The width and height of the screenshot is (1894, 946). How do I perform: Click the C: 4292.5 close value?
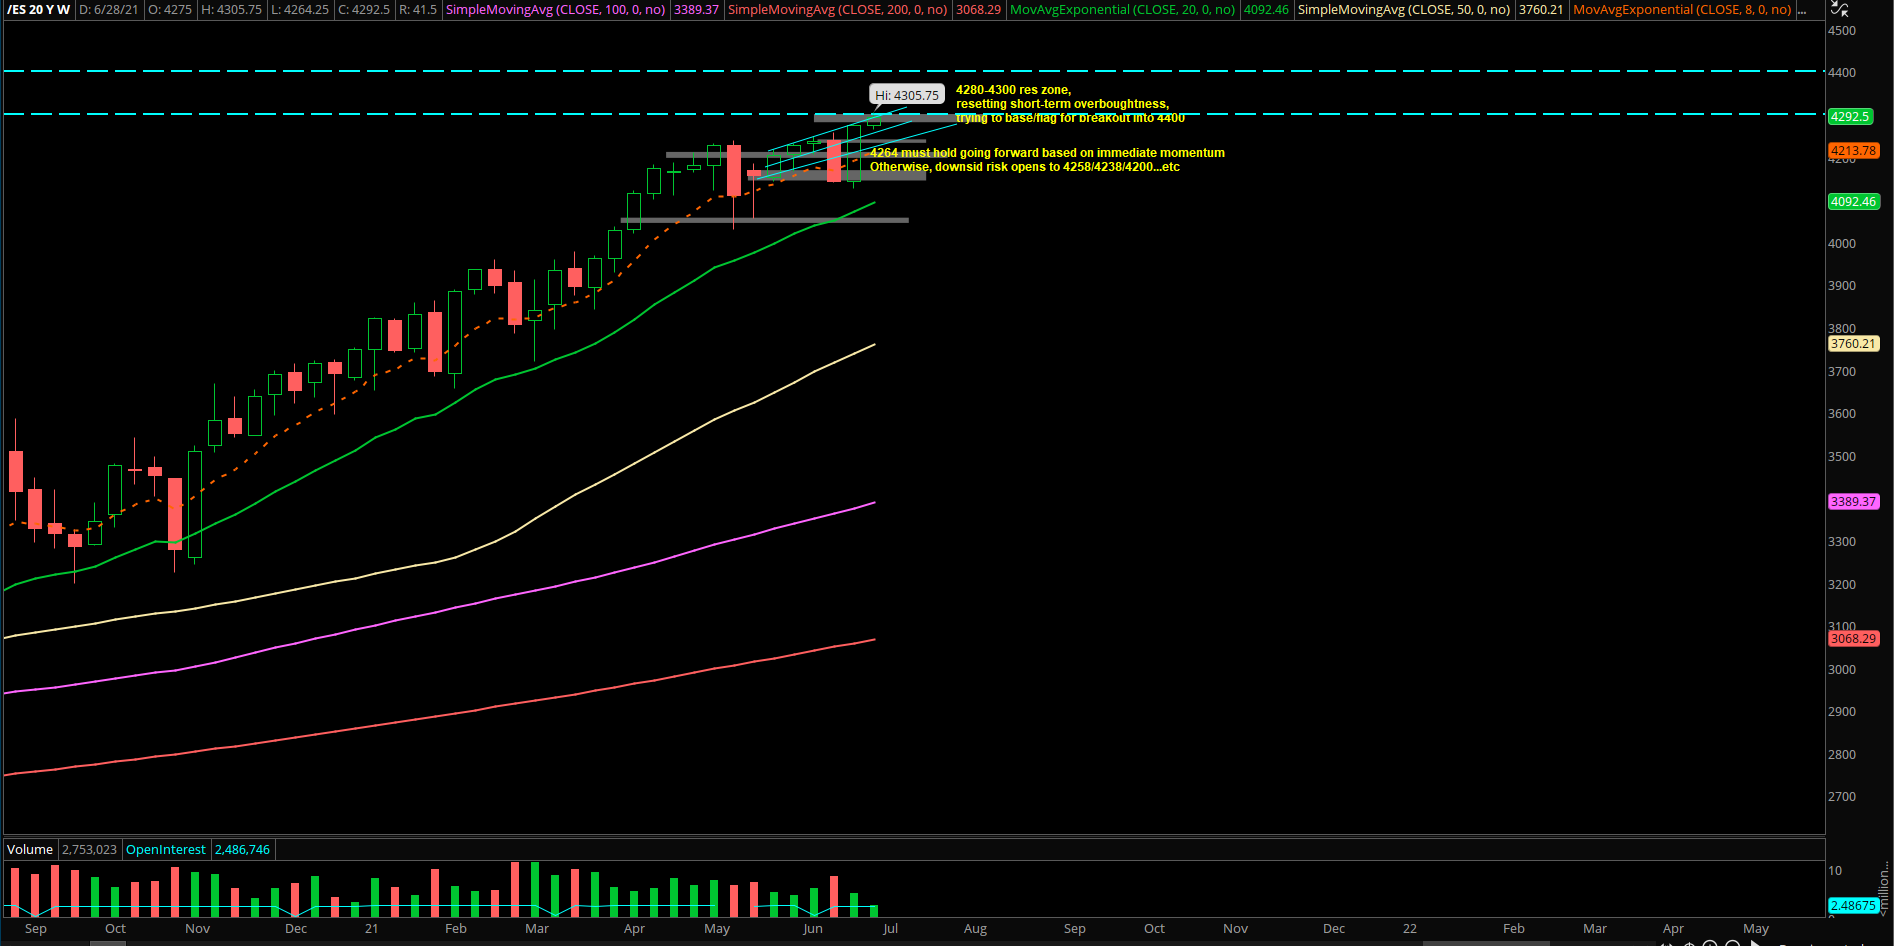pos(364,9)
